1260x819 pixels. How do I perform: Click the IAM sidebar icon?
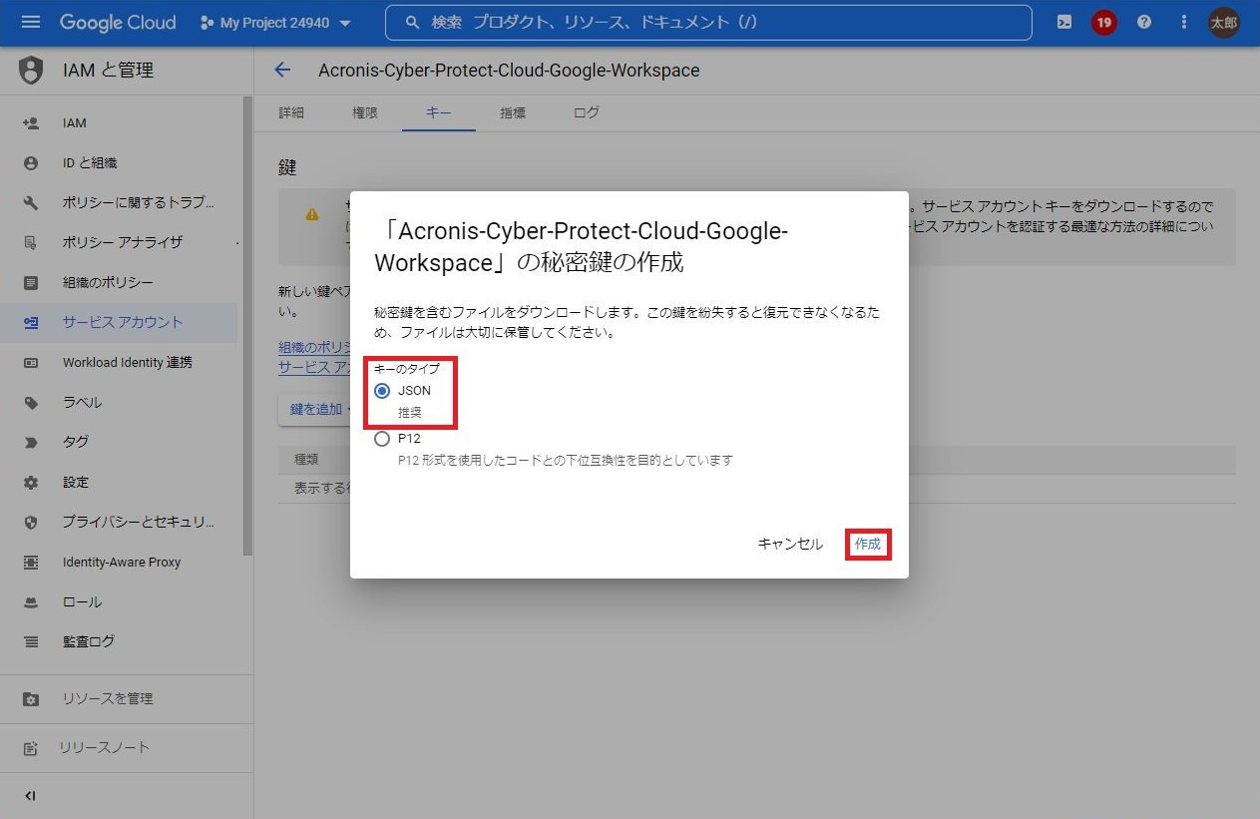[x=31, y=123]
